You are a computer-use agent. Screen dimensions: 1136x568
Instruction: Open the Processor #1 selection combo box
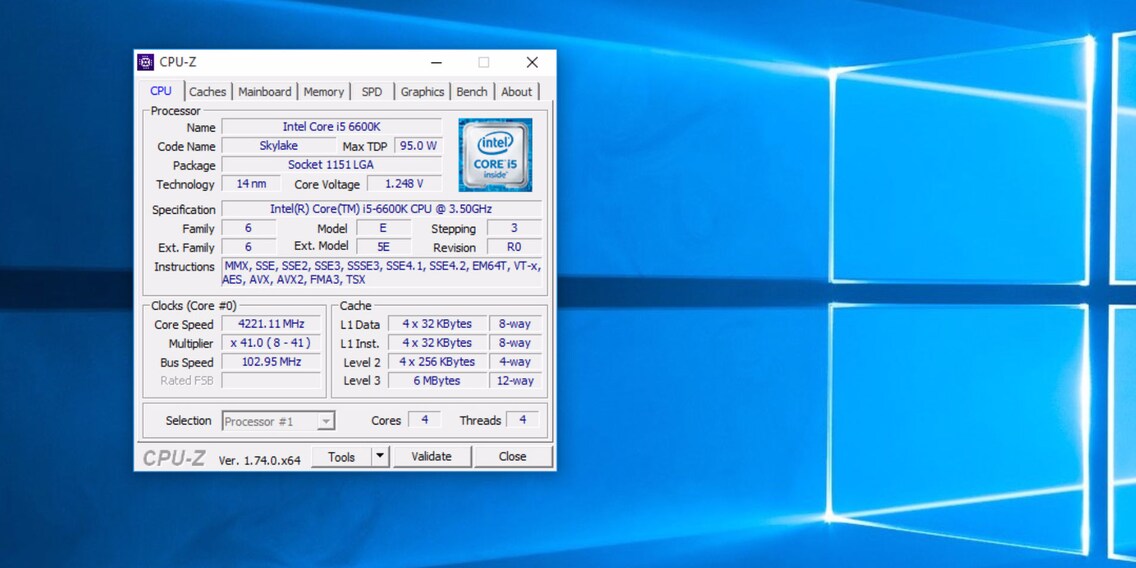click(279, 421)
